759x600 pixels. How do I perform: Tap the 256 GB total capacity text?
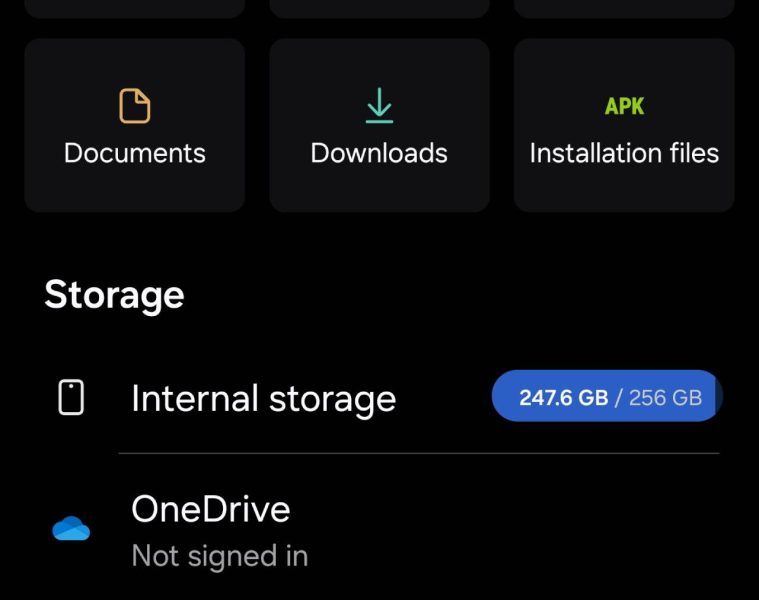[x=665, y=398]
